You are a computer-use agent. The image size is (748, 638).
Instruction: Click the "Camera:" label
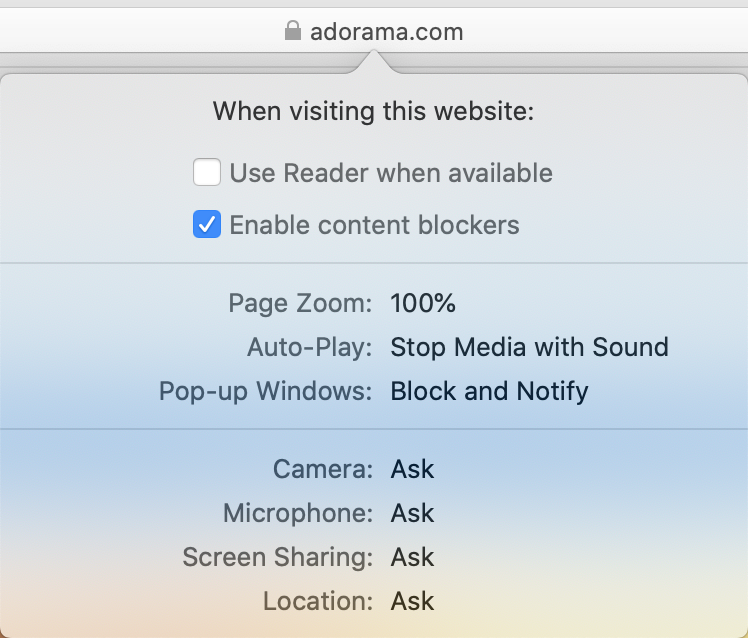(323, 469)
